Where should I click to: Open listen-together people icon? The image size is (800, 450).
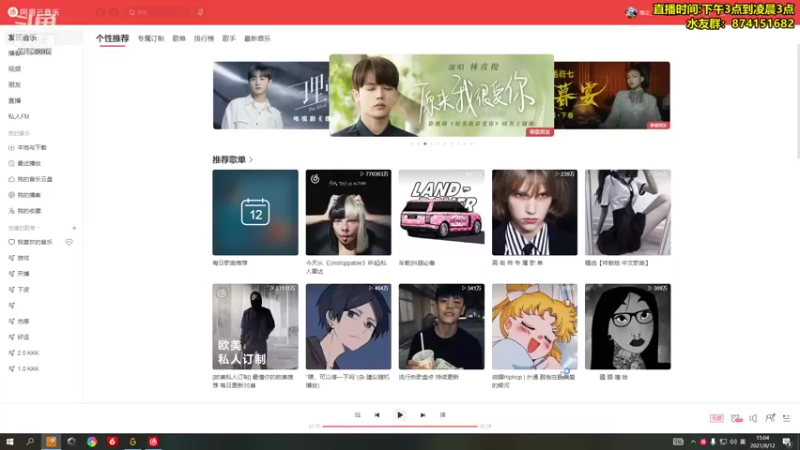pos(770,418)
